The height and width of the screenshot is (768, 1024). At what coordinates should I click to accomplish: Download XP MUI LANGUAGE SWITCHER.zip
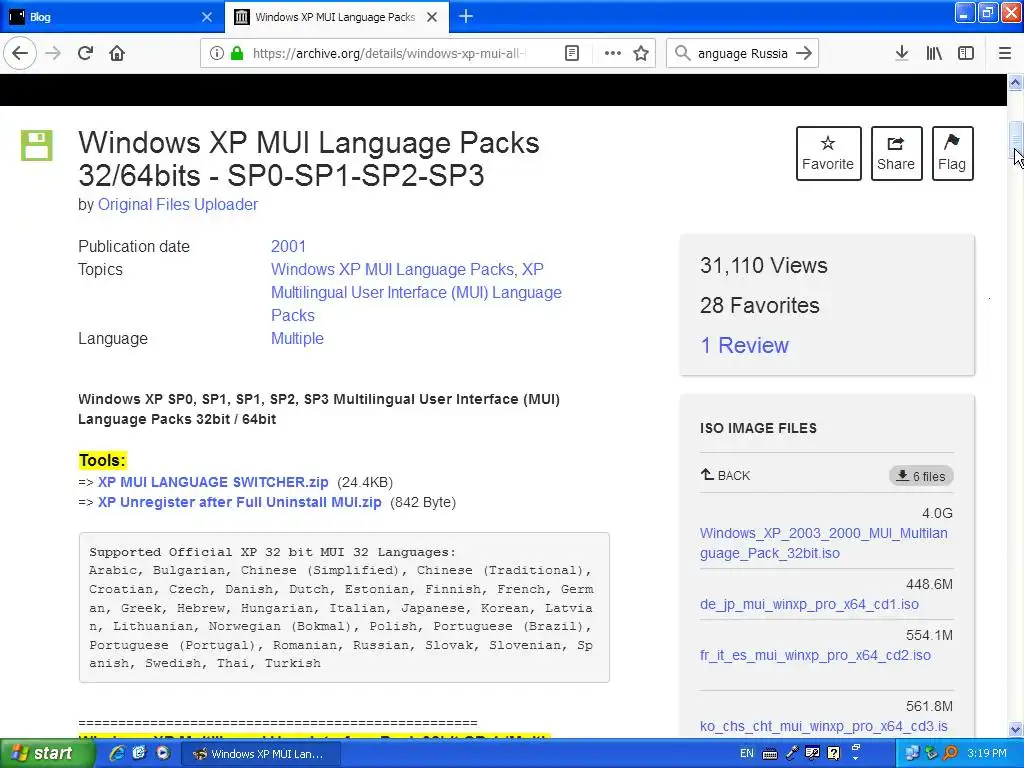(213, 482)
